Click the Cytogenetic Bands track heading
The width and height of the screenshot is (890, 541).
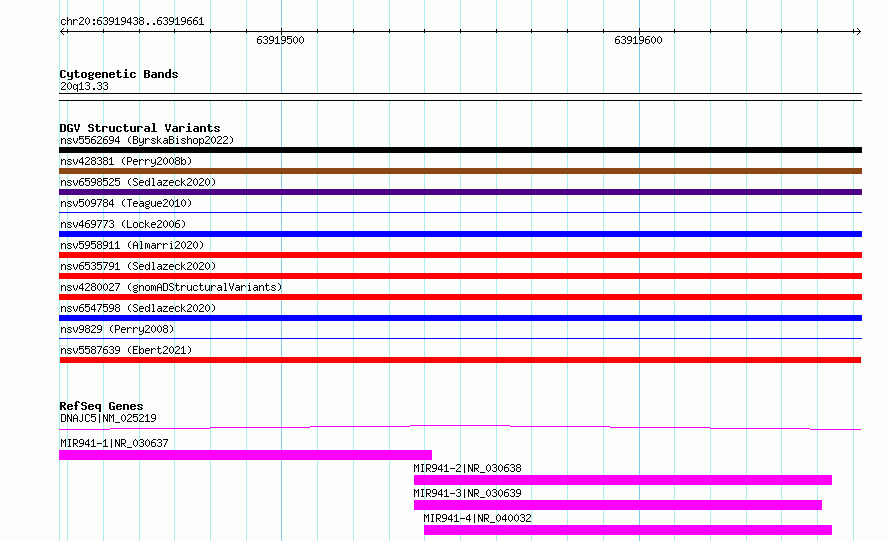[119, 74]
